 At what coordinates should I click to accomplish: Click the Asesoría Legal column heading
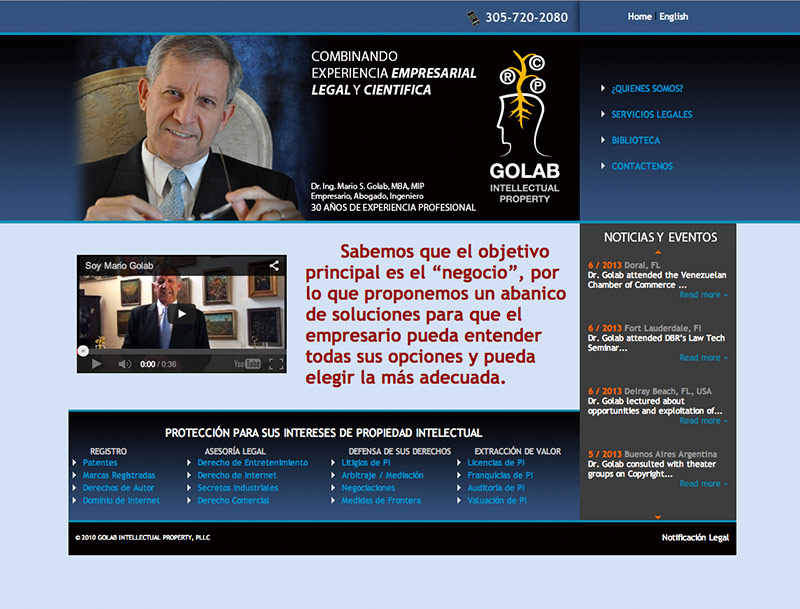235,451
